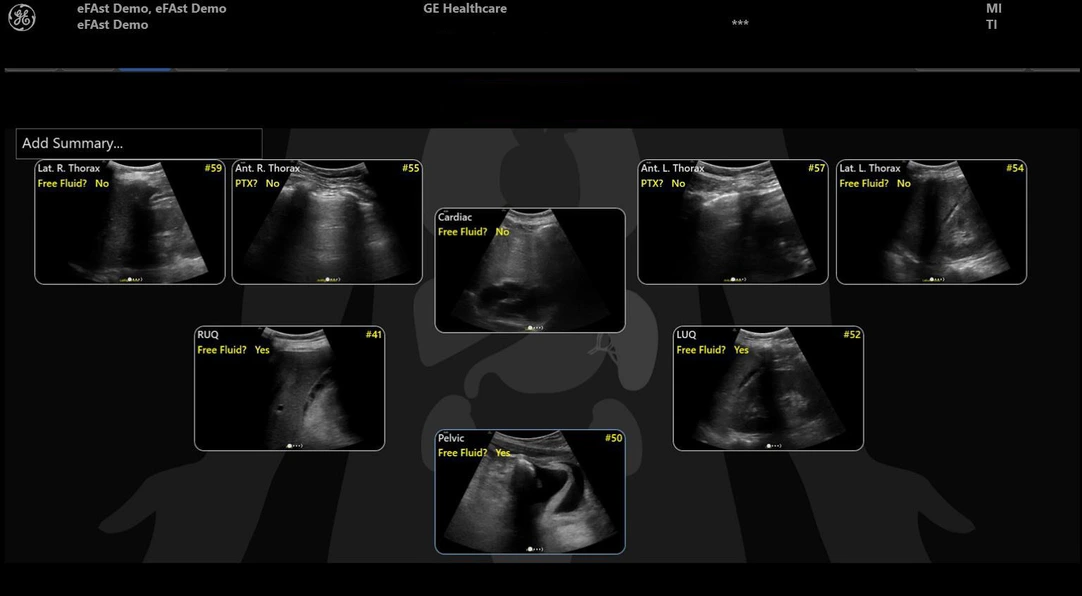Image resolution: width=1082 pixels, height=596 pixels.
Task: Toggle the Cardiac Free Fluid 'No' answer
Action: point(502,232)
